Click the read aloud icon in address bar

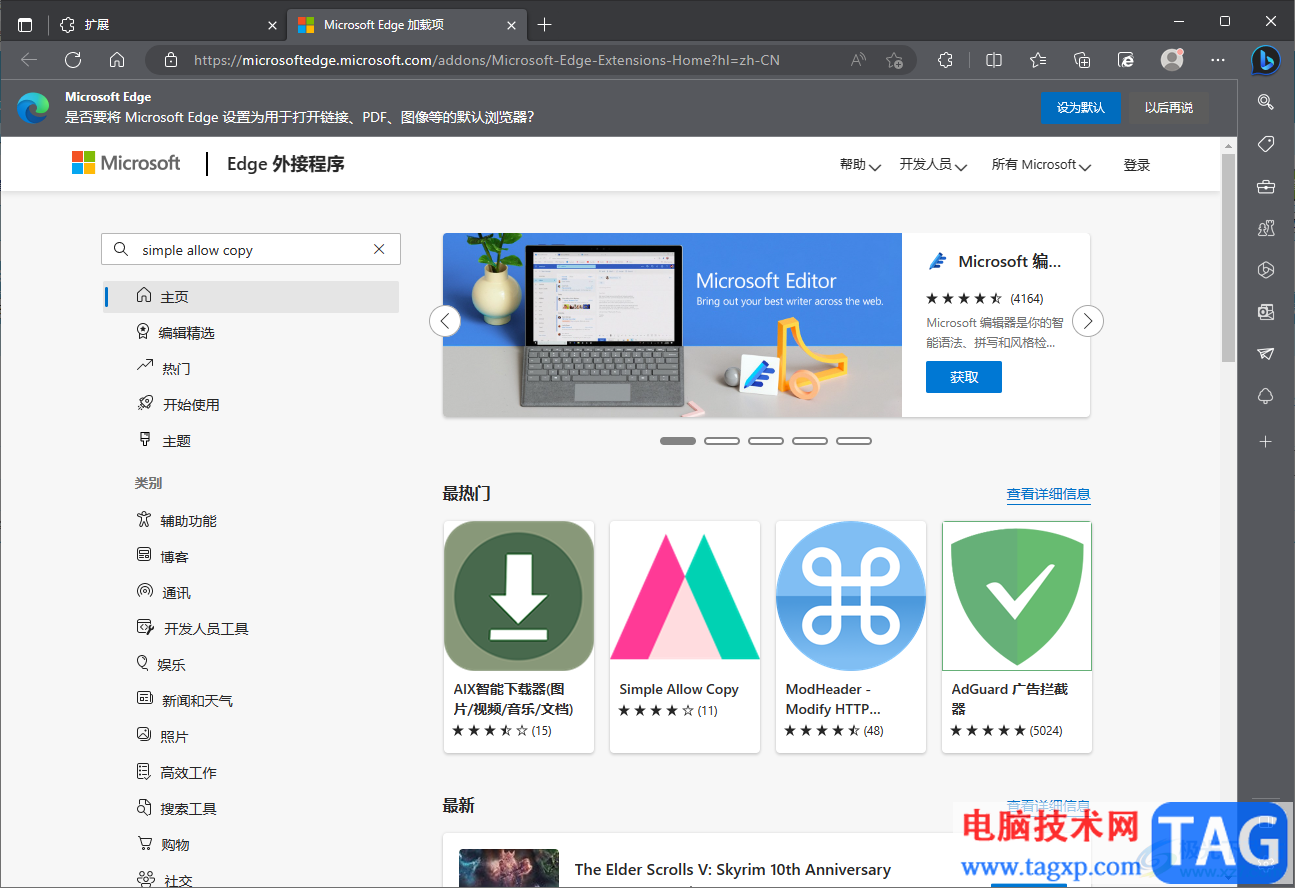point(858,60)
